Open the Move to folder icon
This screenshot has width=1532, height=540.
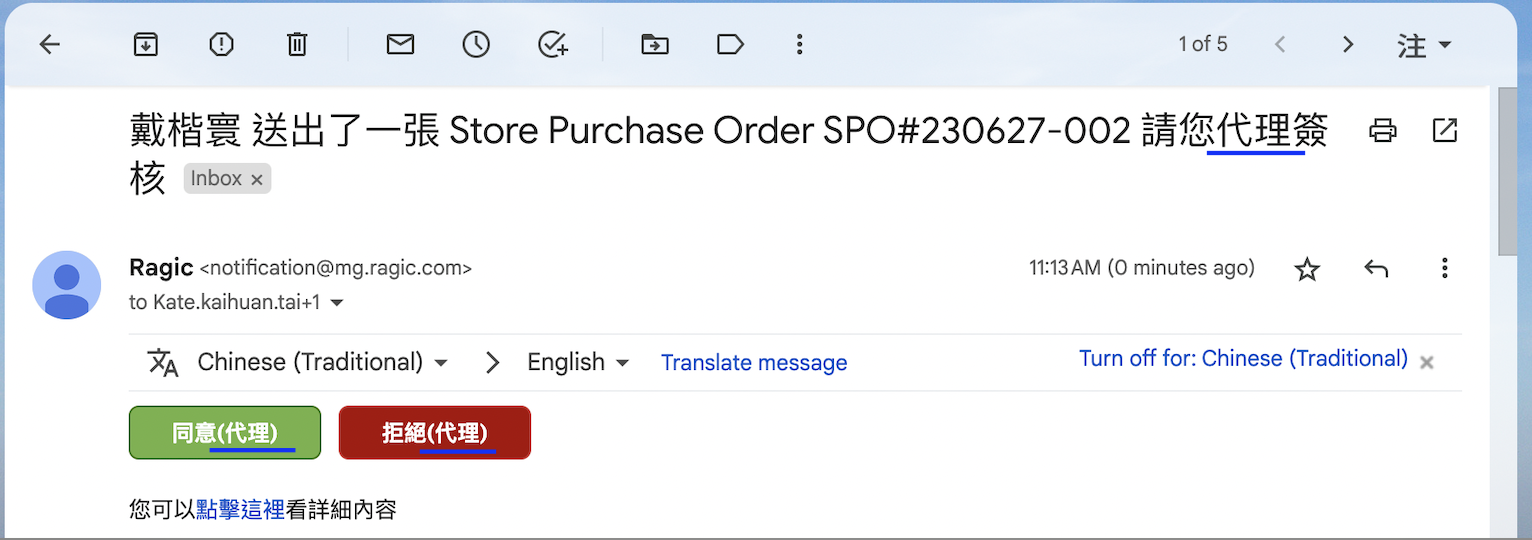pos(655,45)
